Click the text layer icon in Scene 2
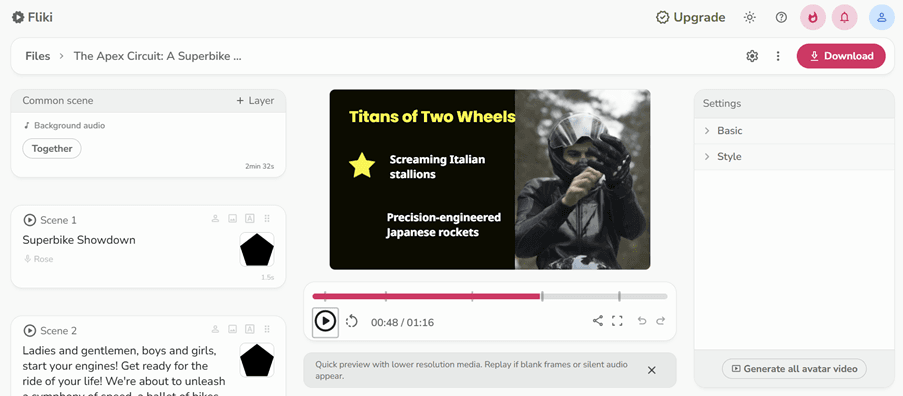903x396 pixels. point(249,329)
